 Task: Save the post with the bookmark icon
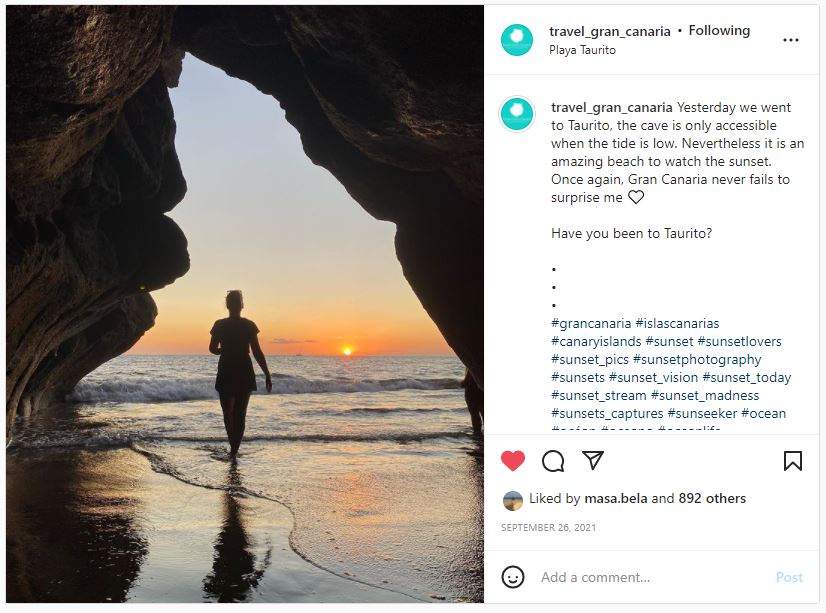[793, 461]
